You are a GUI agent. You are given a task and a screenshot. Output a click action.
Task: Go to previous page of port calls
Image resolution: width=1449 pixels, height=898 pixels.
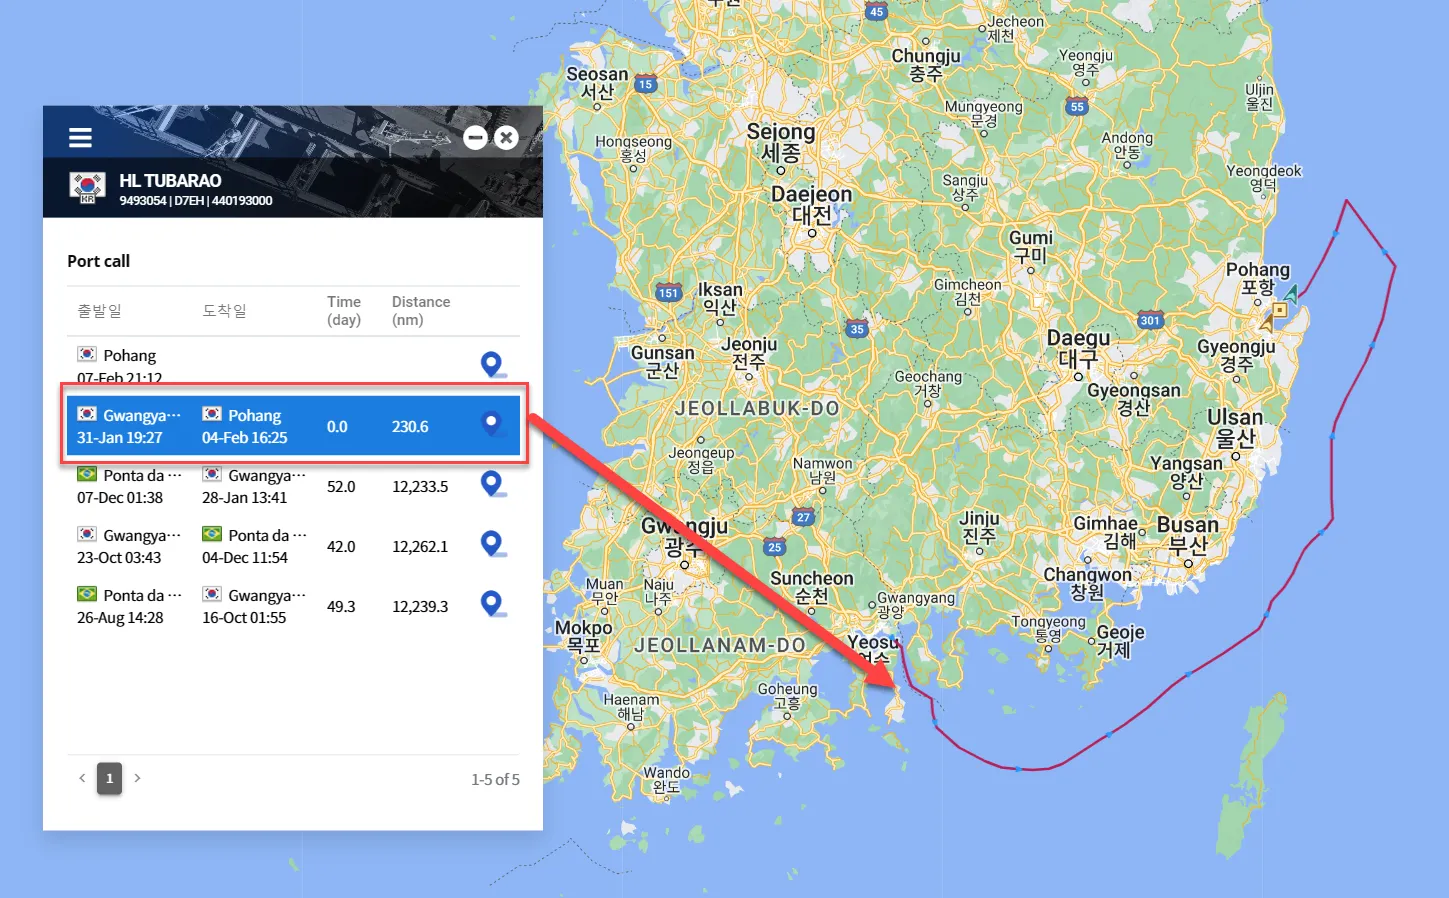tap(82, 778)
